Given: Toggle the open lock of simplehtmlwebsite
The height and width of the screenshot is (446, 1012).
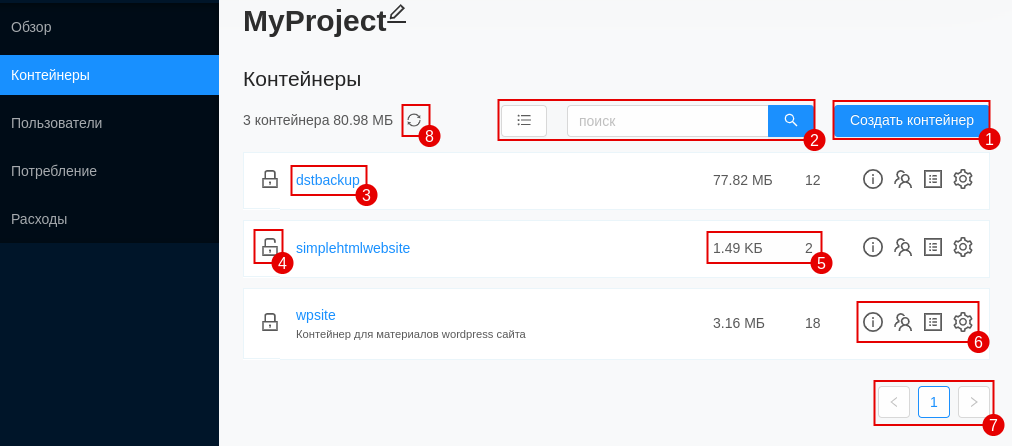Looking at the screenshot, I should click(269, 247).
